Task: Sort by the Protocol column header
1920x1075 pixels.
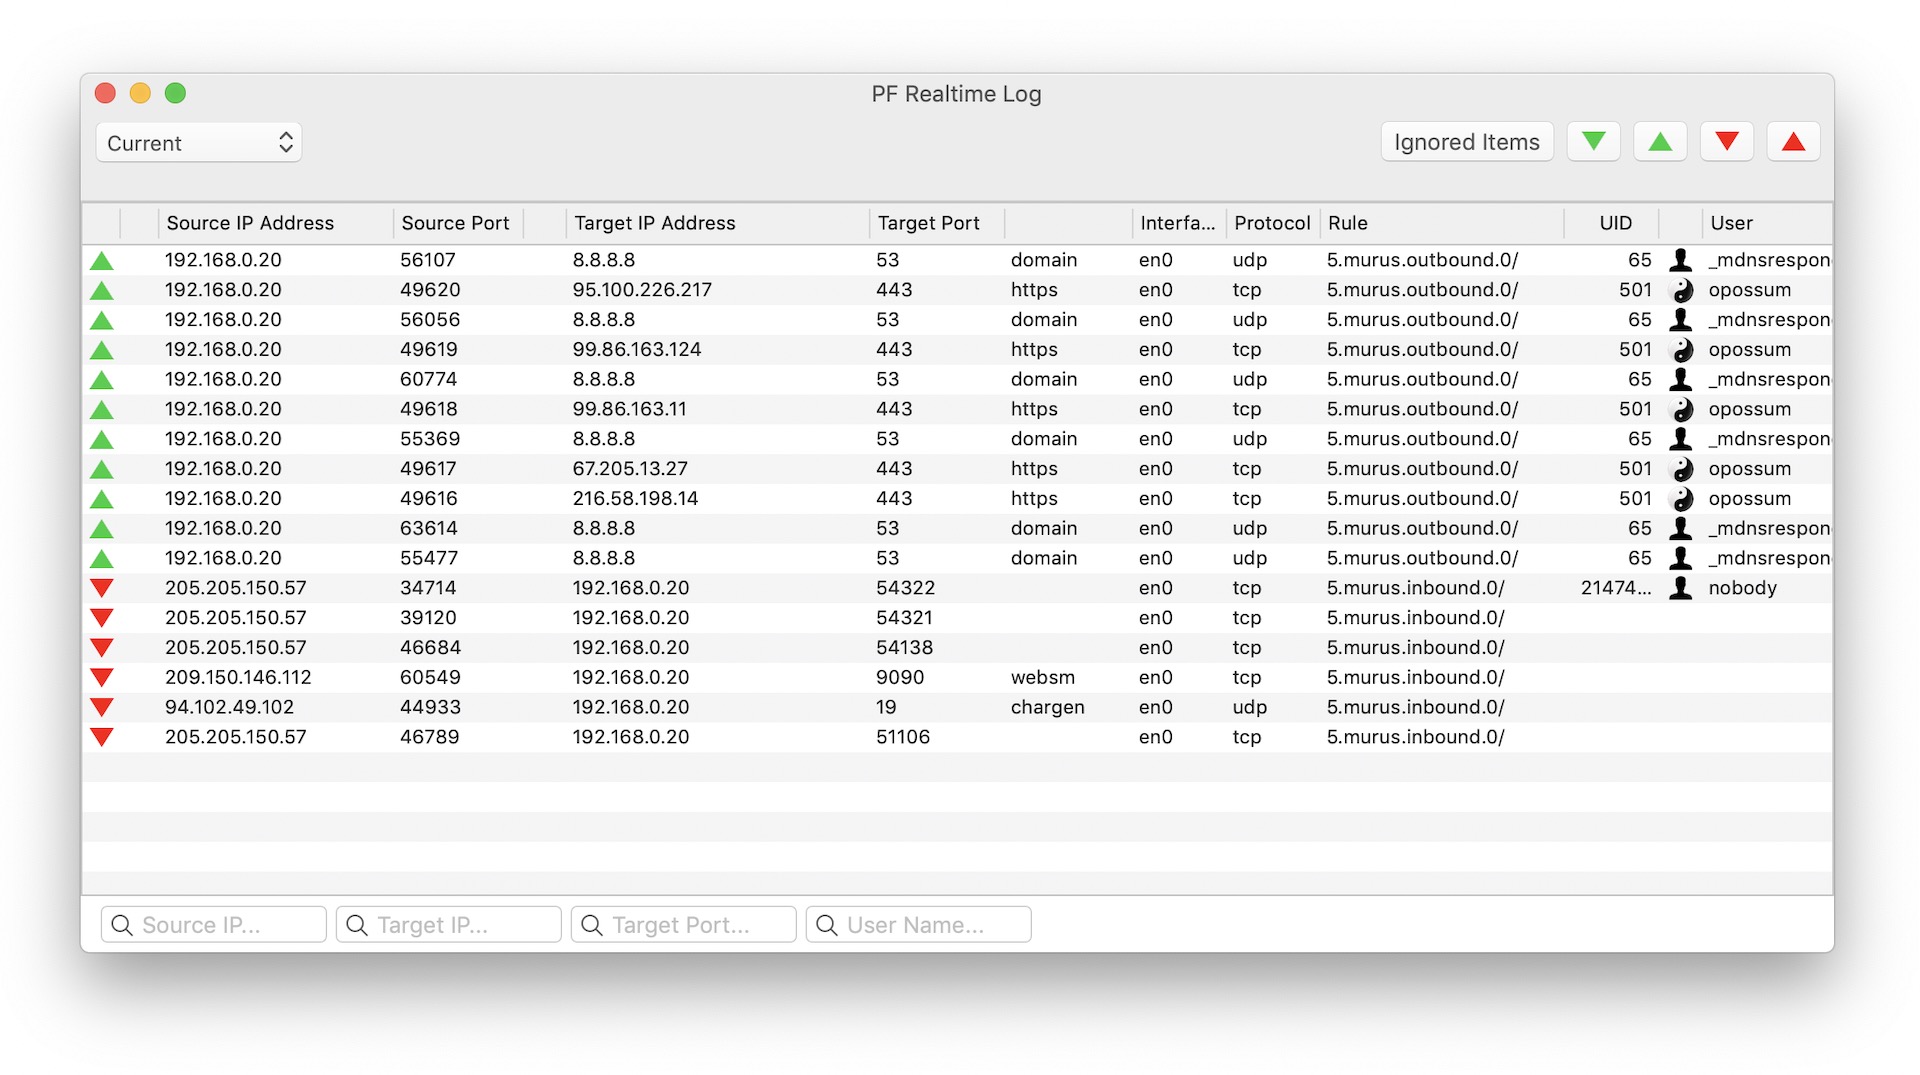Action: click(1271, 223)
